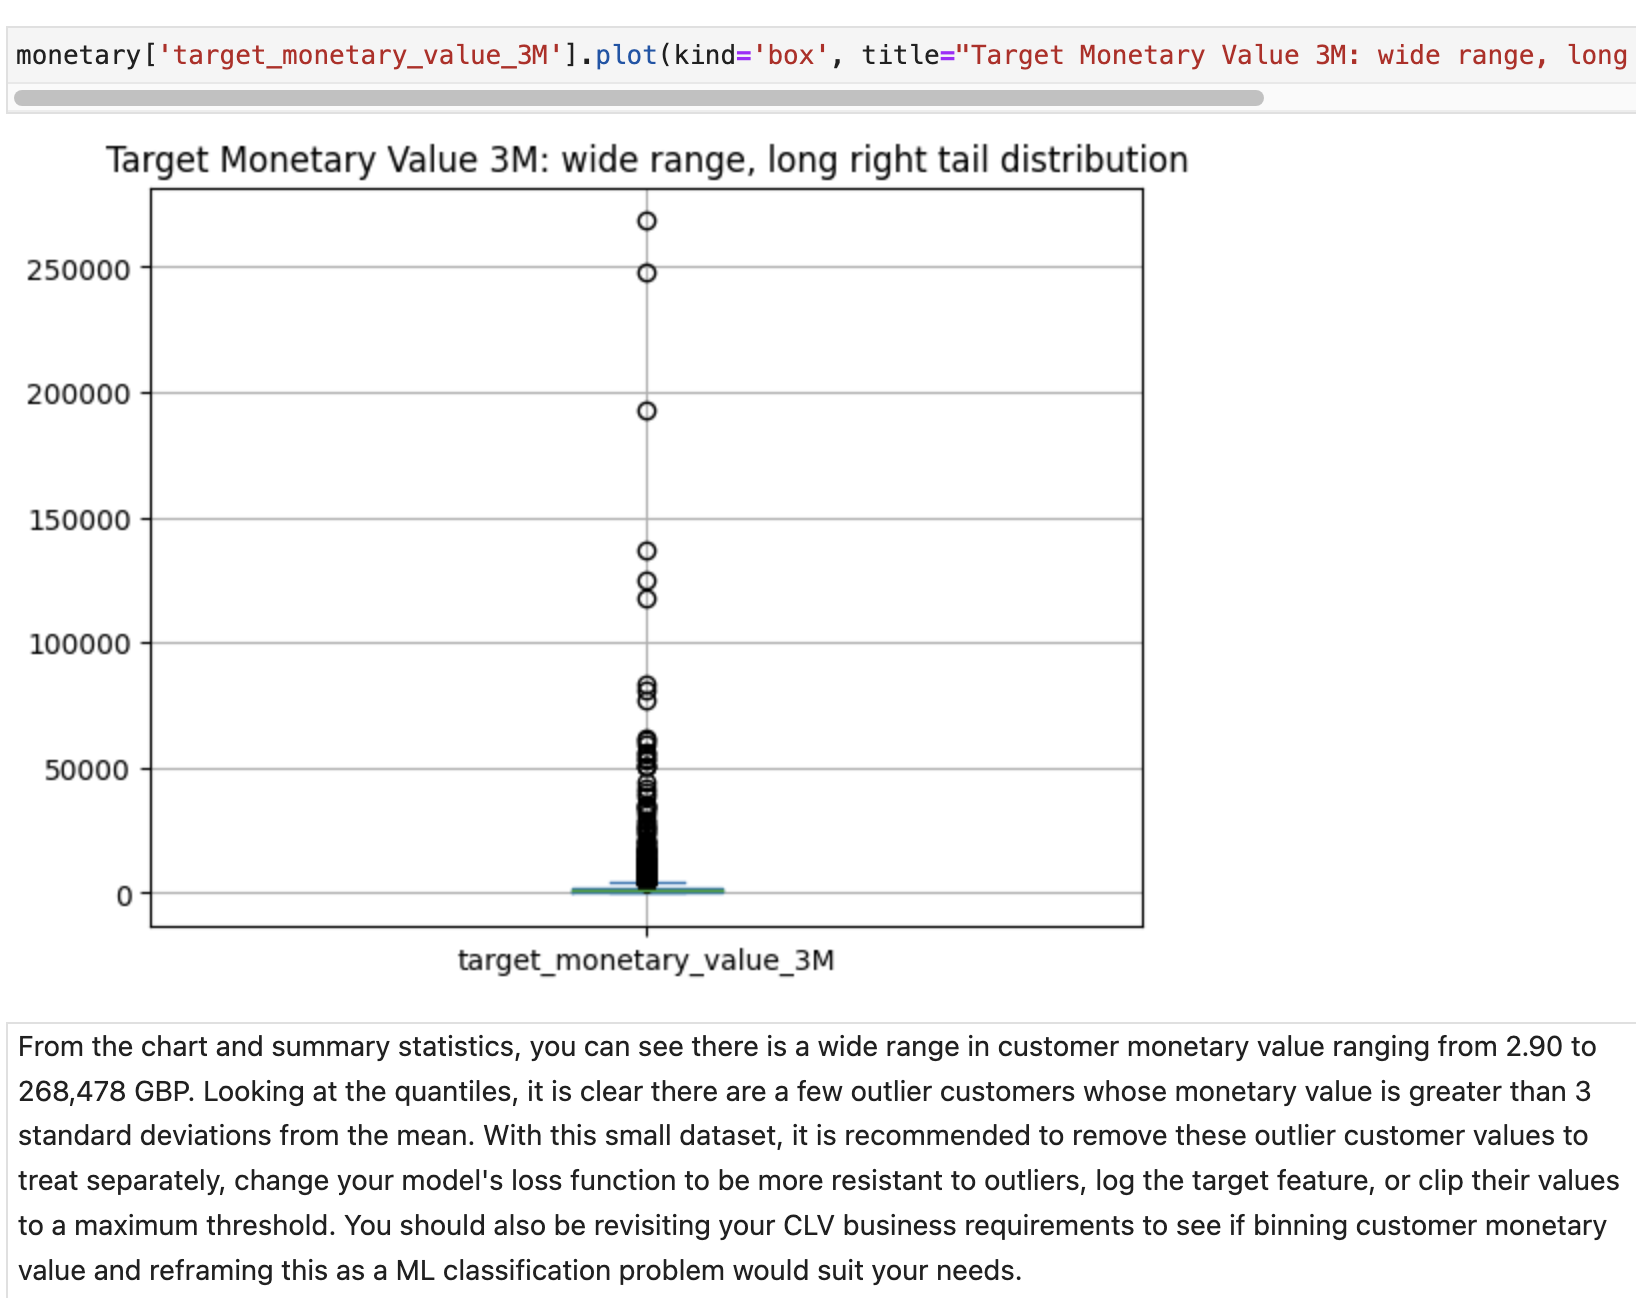Screen dimensions: 1636x1298
Task: Click the chart title 'Target Monetary Value 3M'
Action: pyautogui.click(x=647, y=160)
